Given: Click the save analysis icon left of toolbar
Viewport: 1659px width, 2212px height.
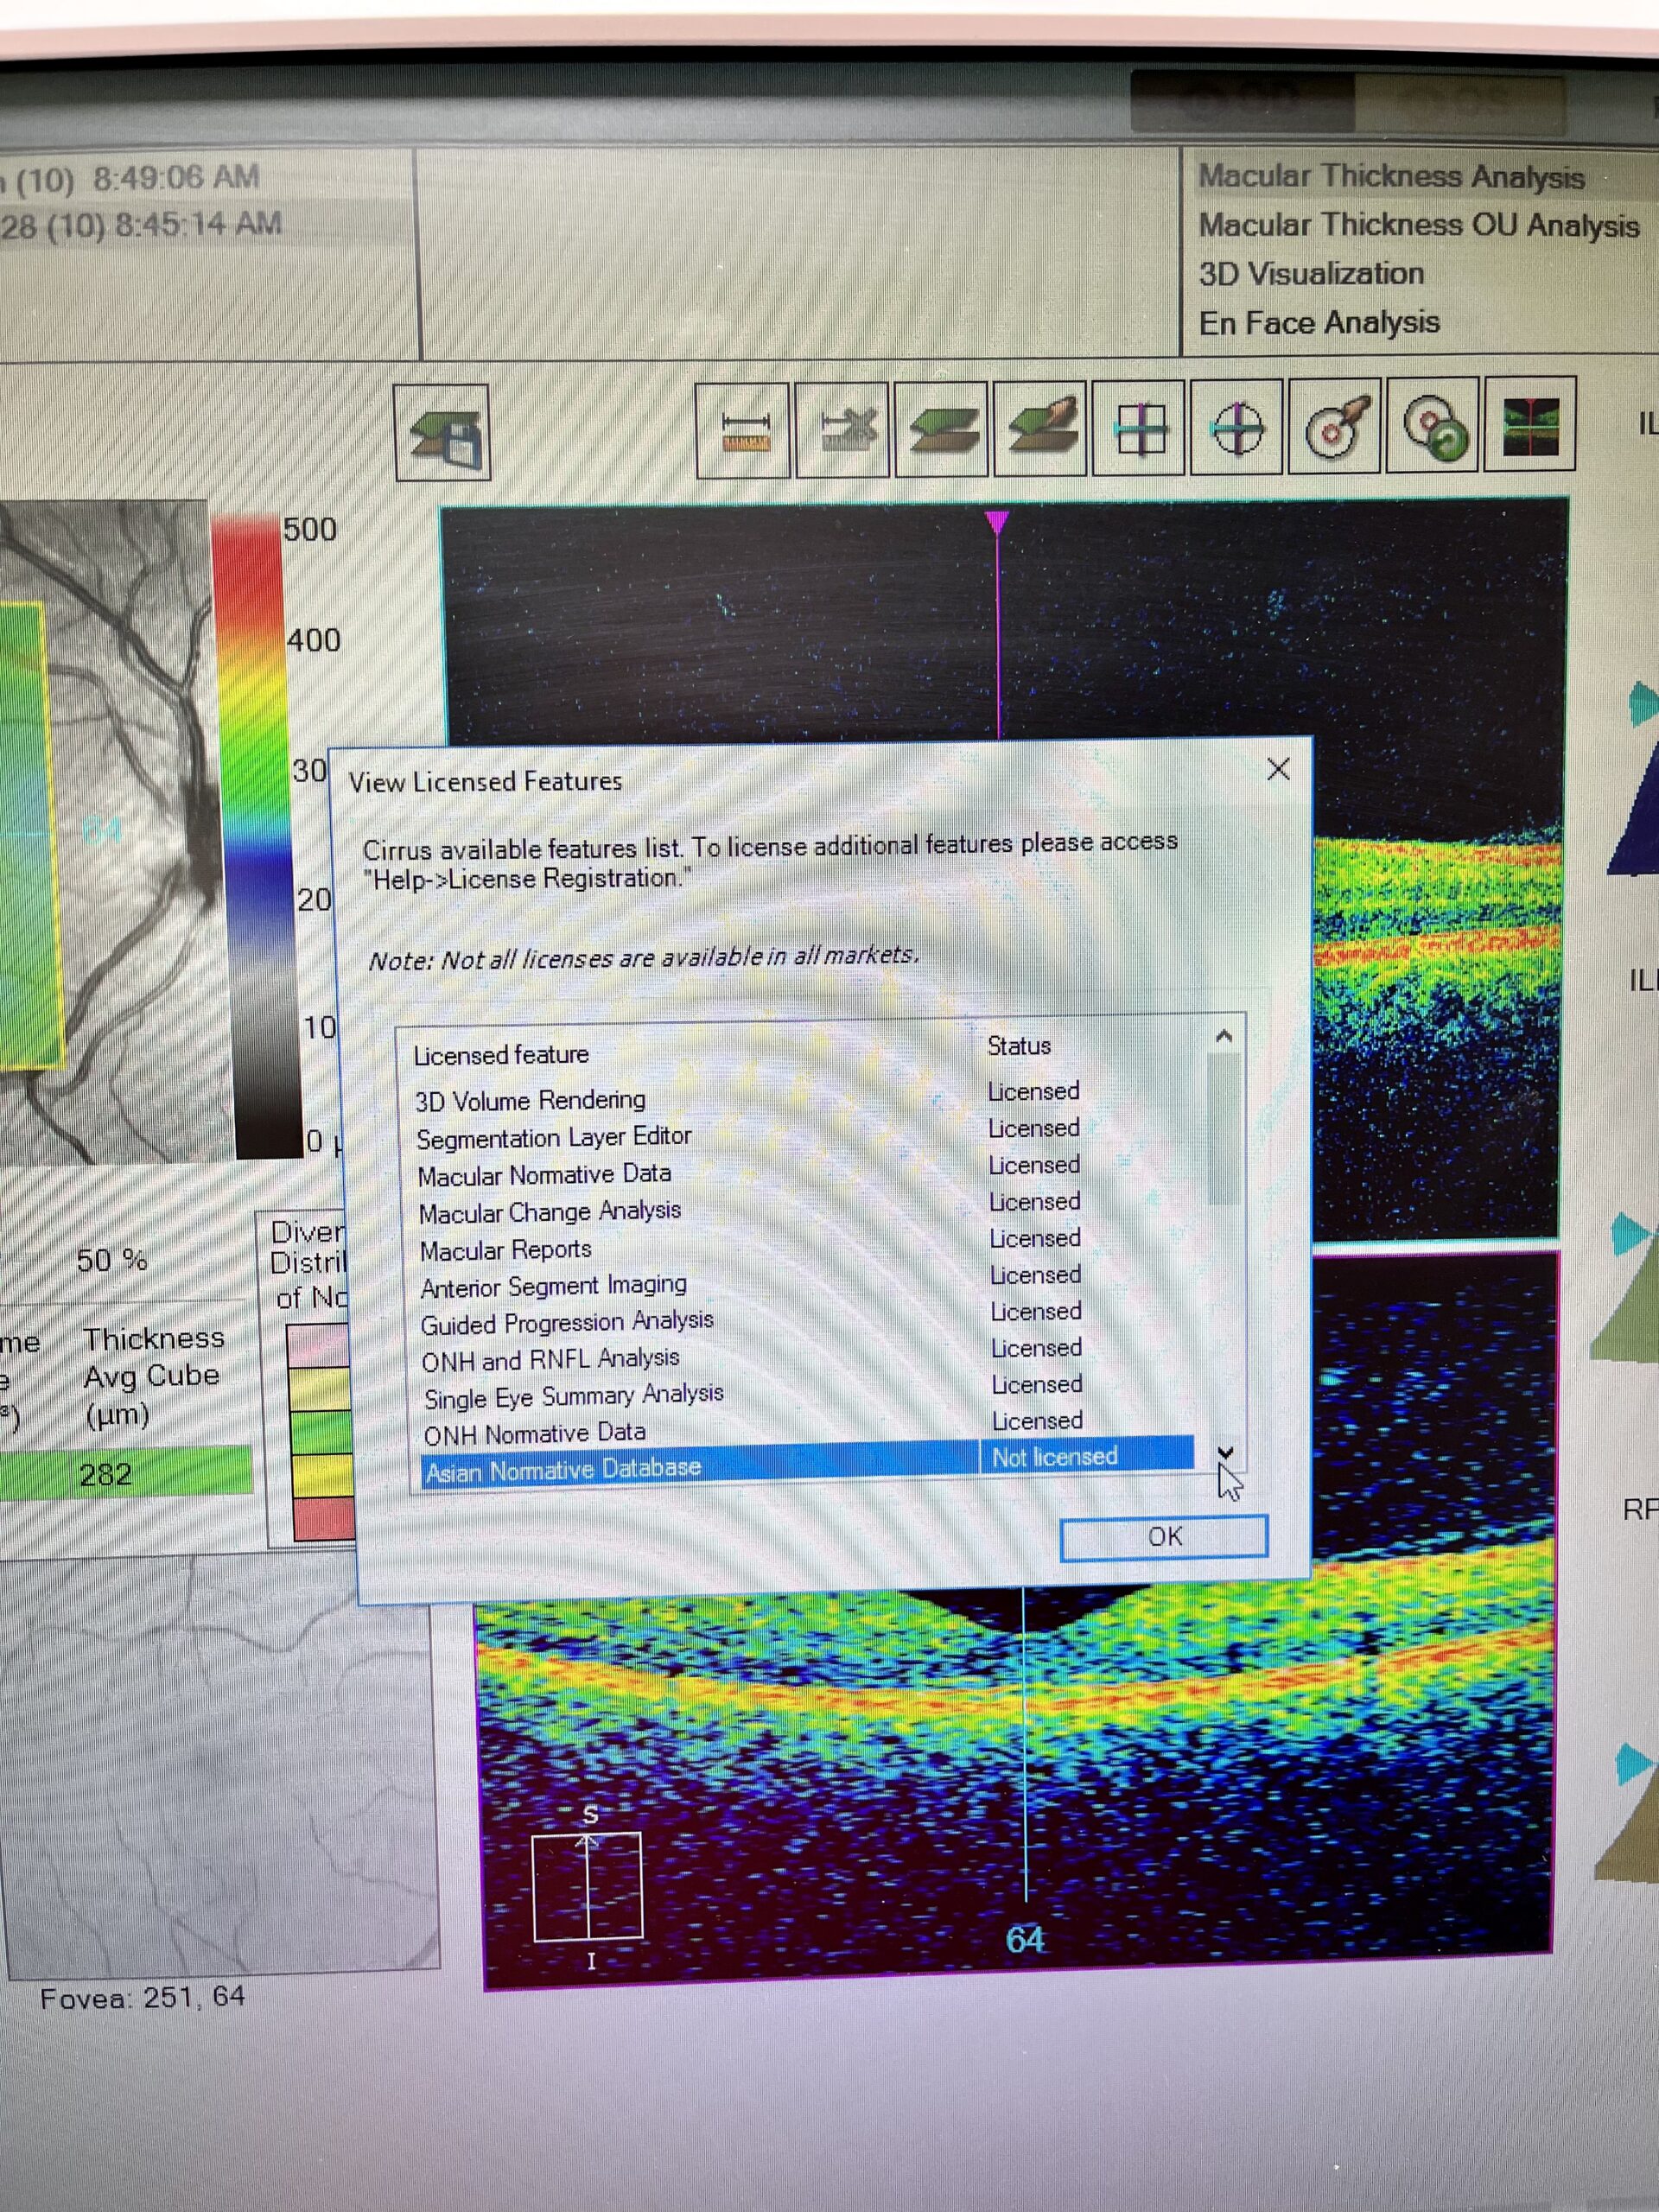Looking at the screenshot, I should 442,432.
